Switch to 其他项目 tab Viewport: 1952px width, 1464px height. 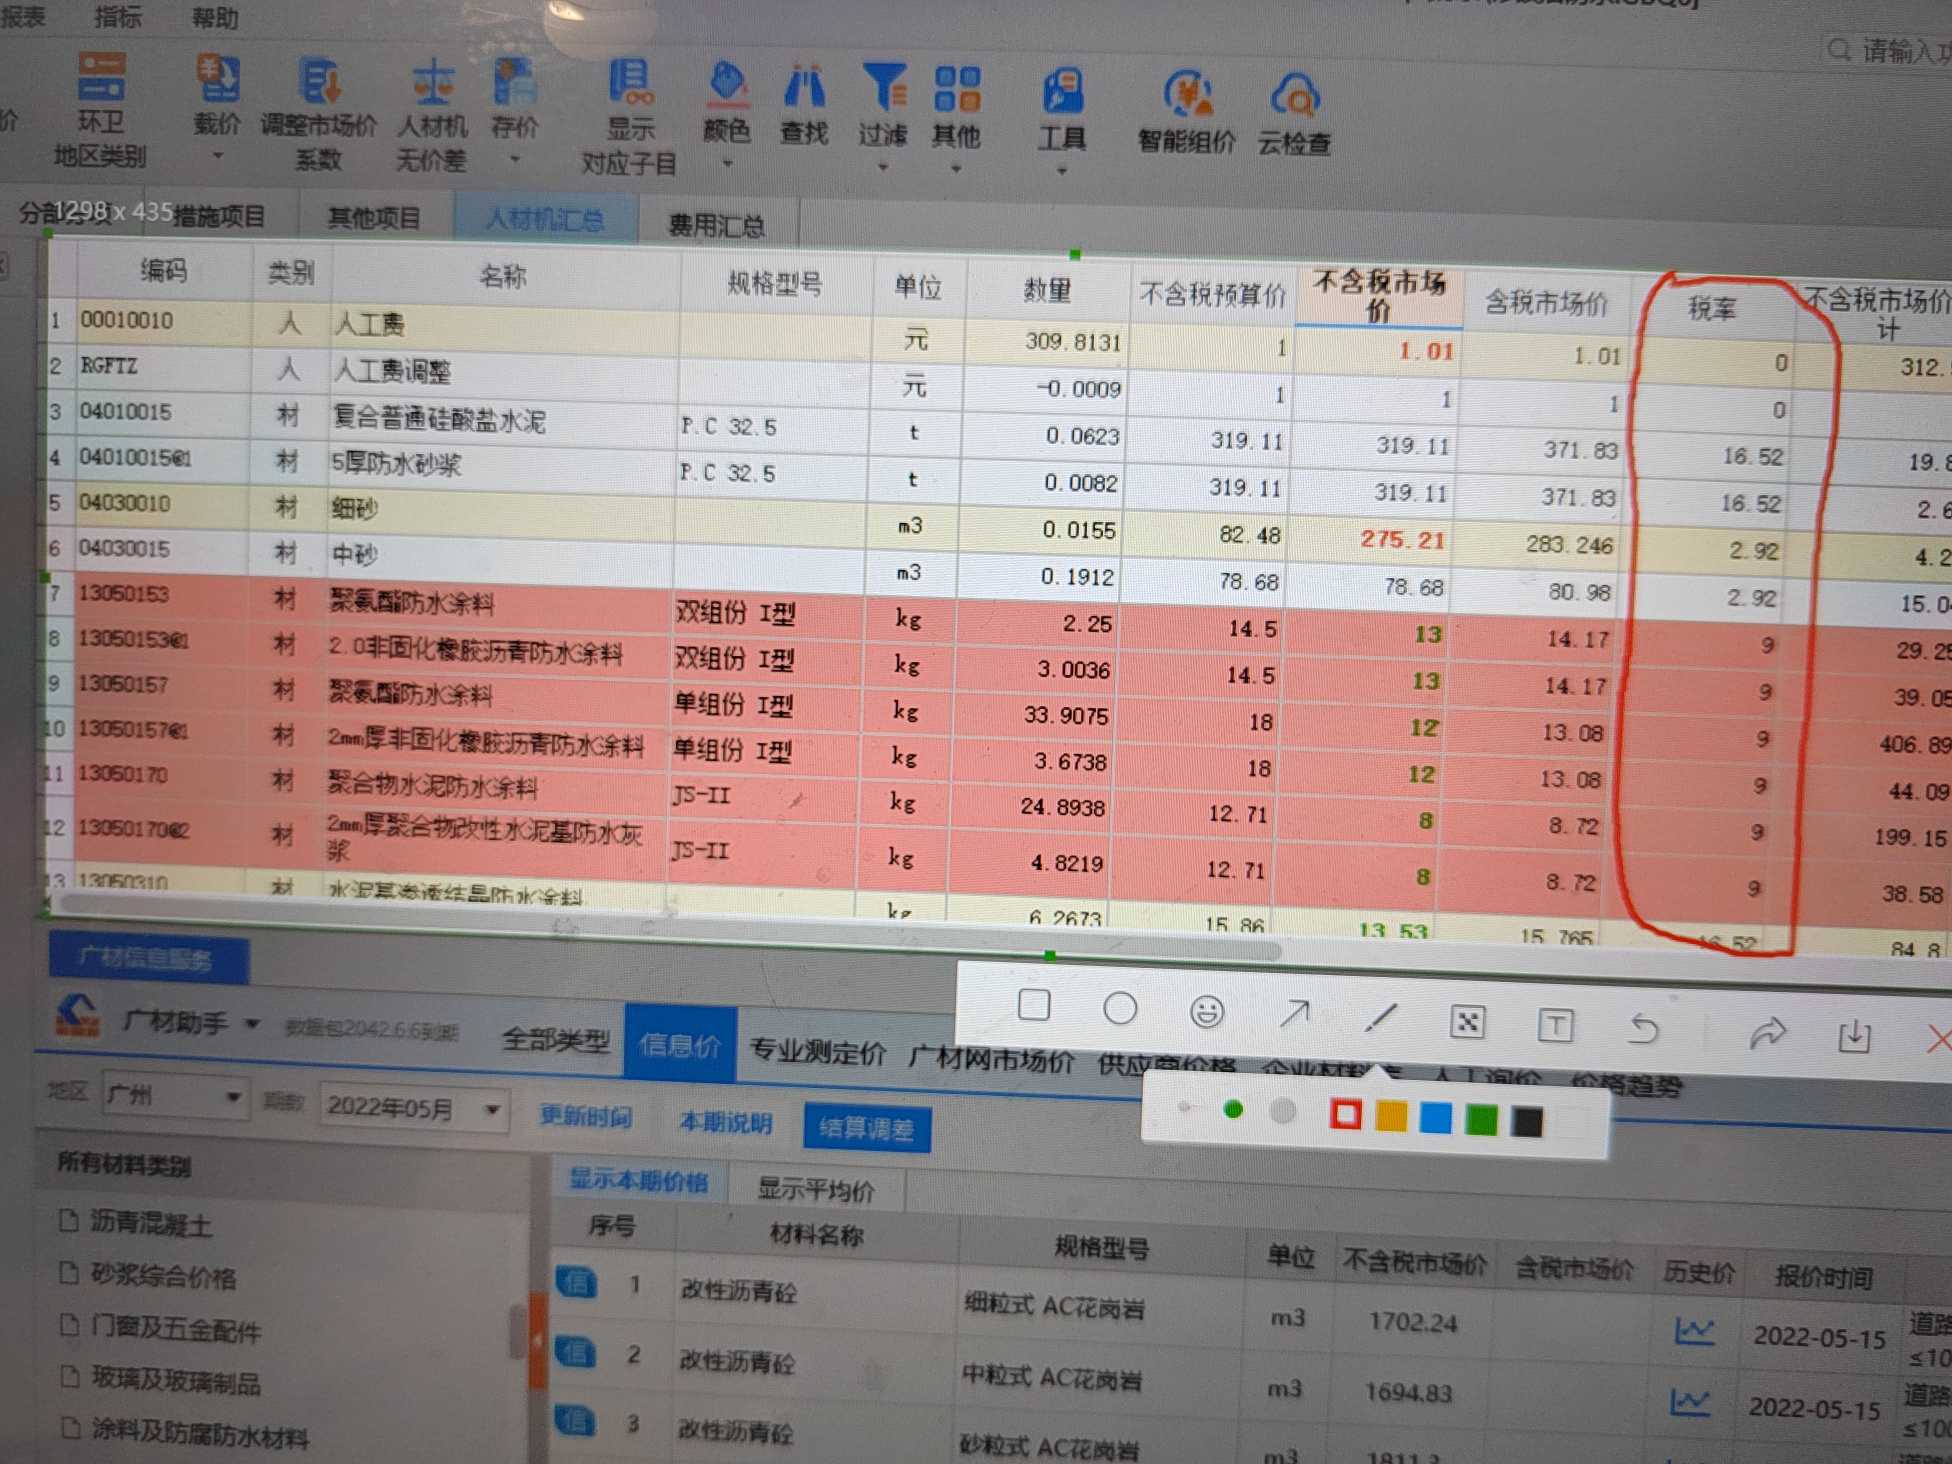374,217
